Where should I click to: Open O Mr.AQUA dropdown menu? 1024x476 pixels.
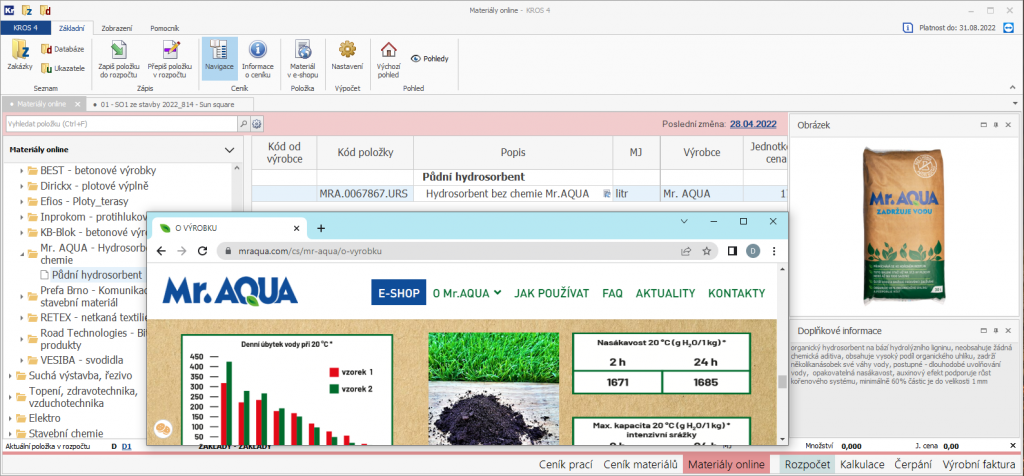pos(467,293)
